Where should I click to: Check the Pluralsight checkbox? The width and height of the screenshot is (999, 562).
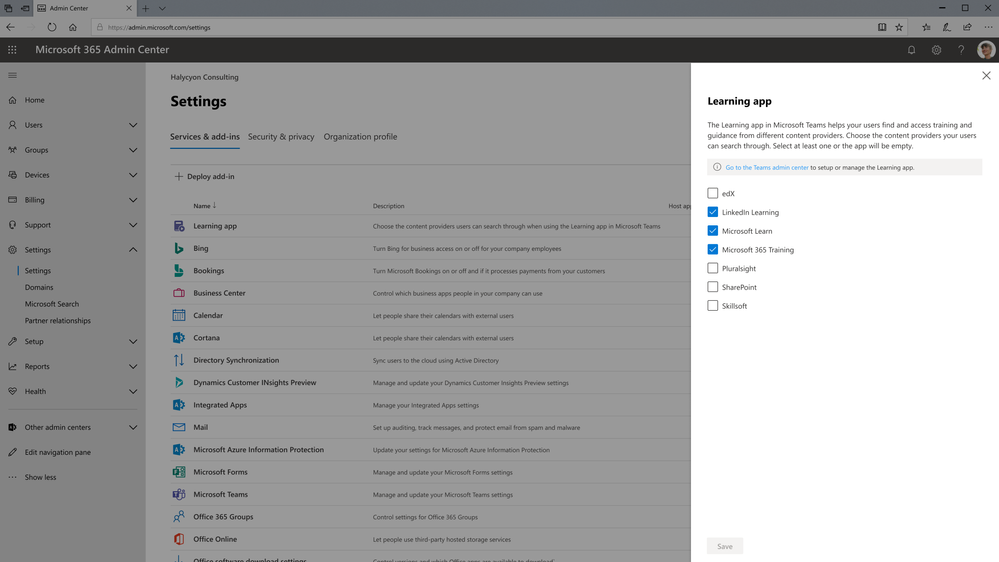click(712, 268)
